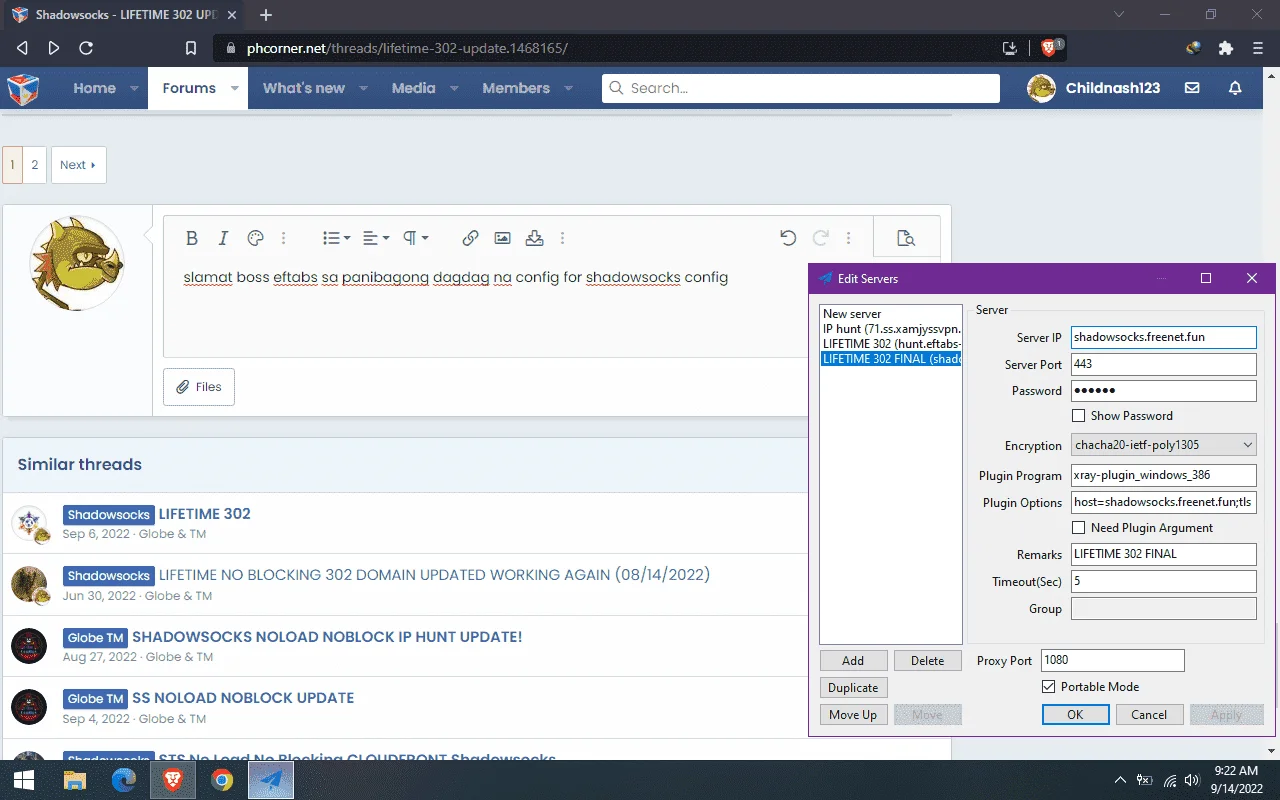Click the Duplicate server button
The height and width of the screenshot is (800, 1280).
click(853, 688)
